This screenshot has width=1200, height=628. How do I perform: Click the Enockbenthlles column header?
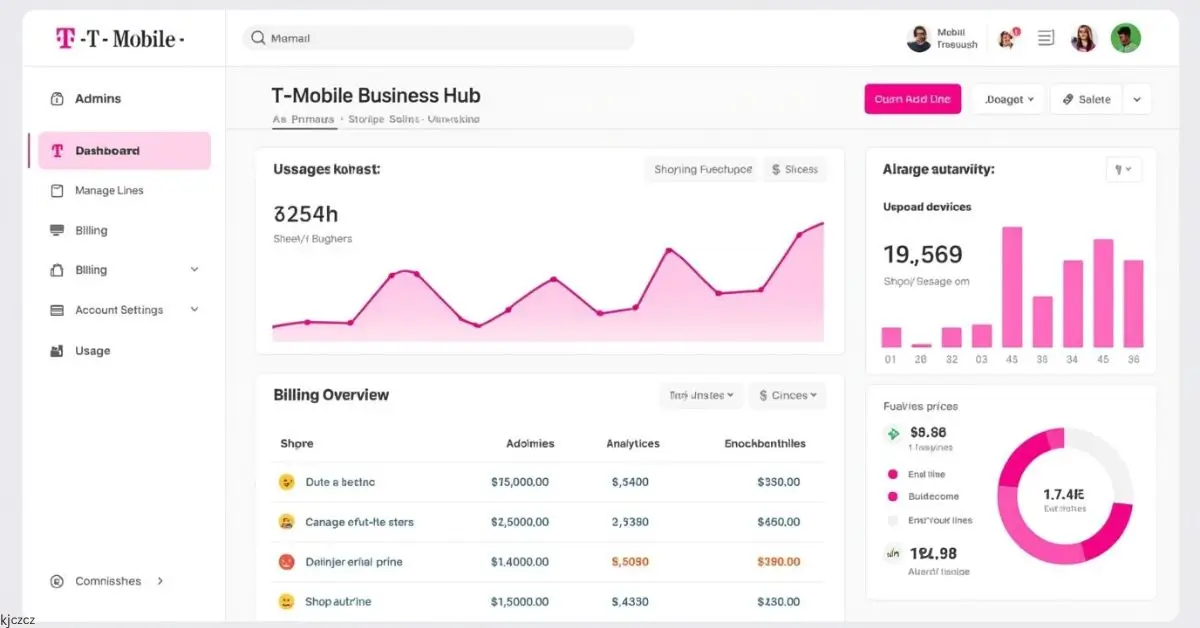765,444
